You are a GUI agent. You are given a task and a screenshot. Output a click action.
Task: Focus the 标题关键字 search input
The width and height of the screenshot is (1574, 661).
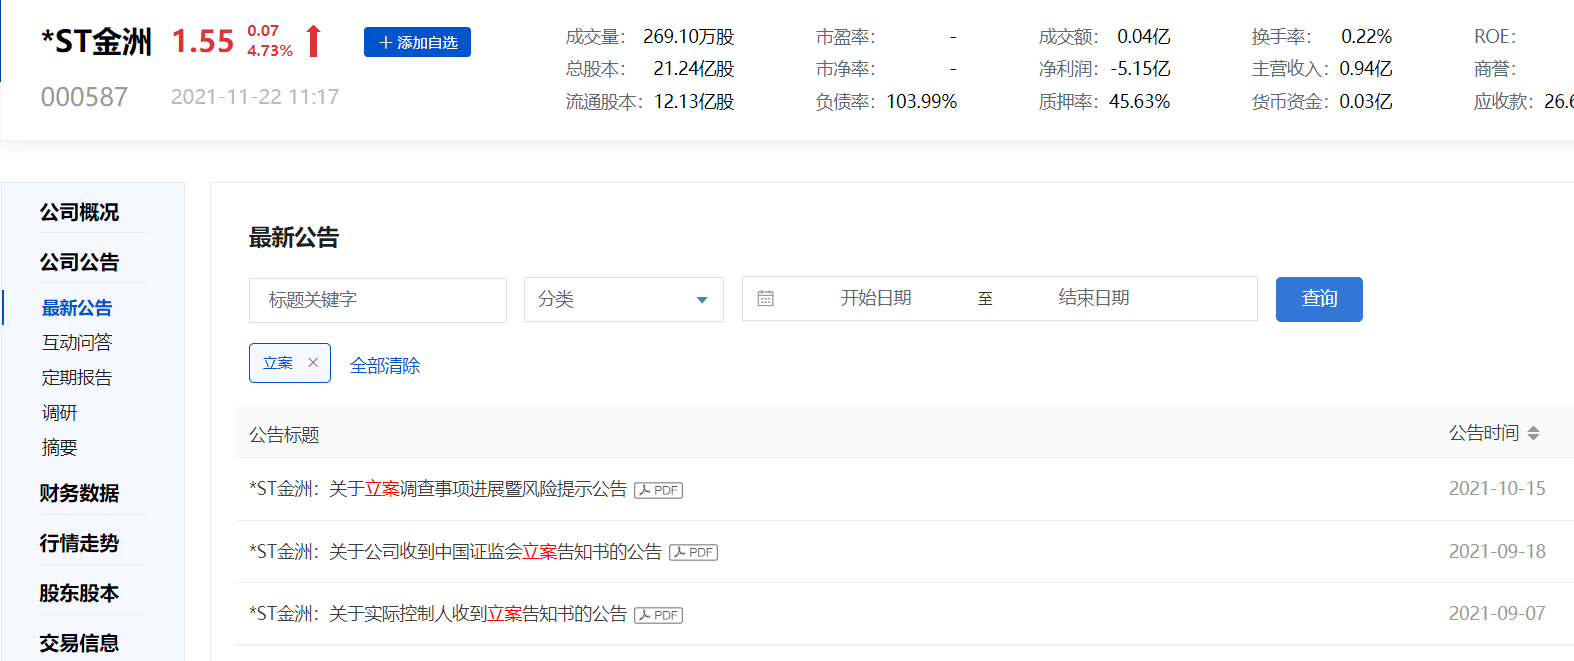coord(378,300)
